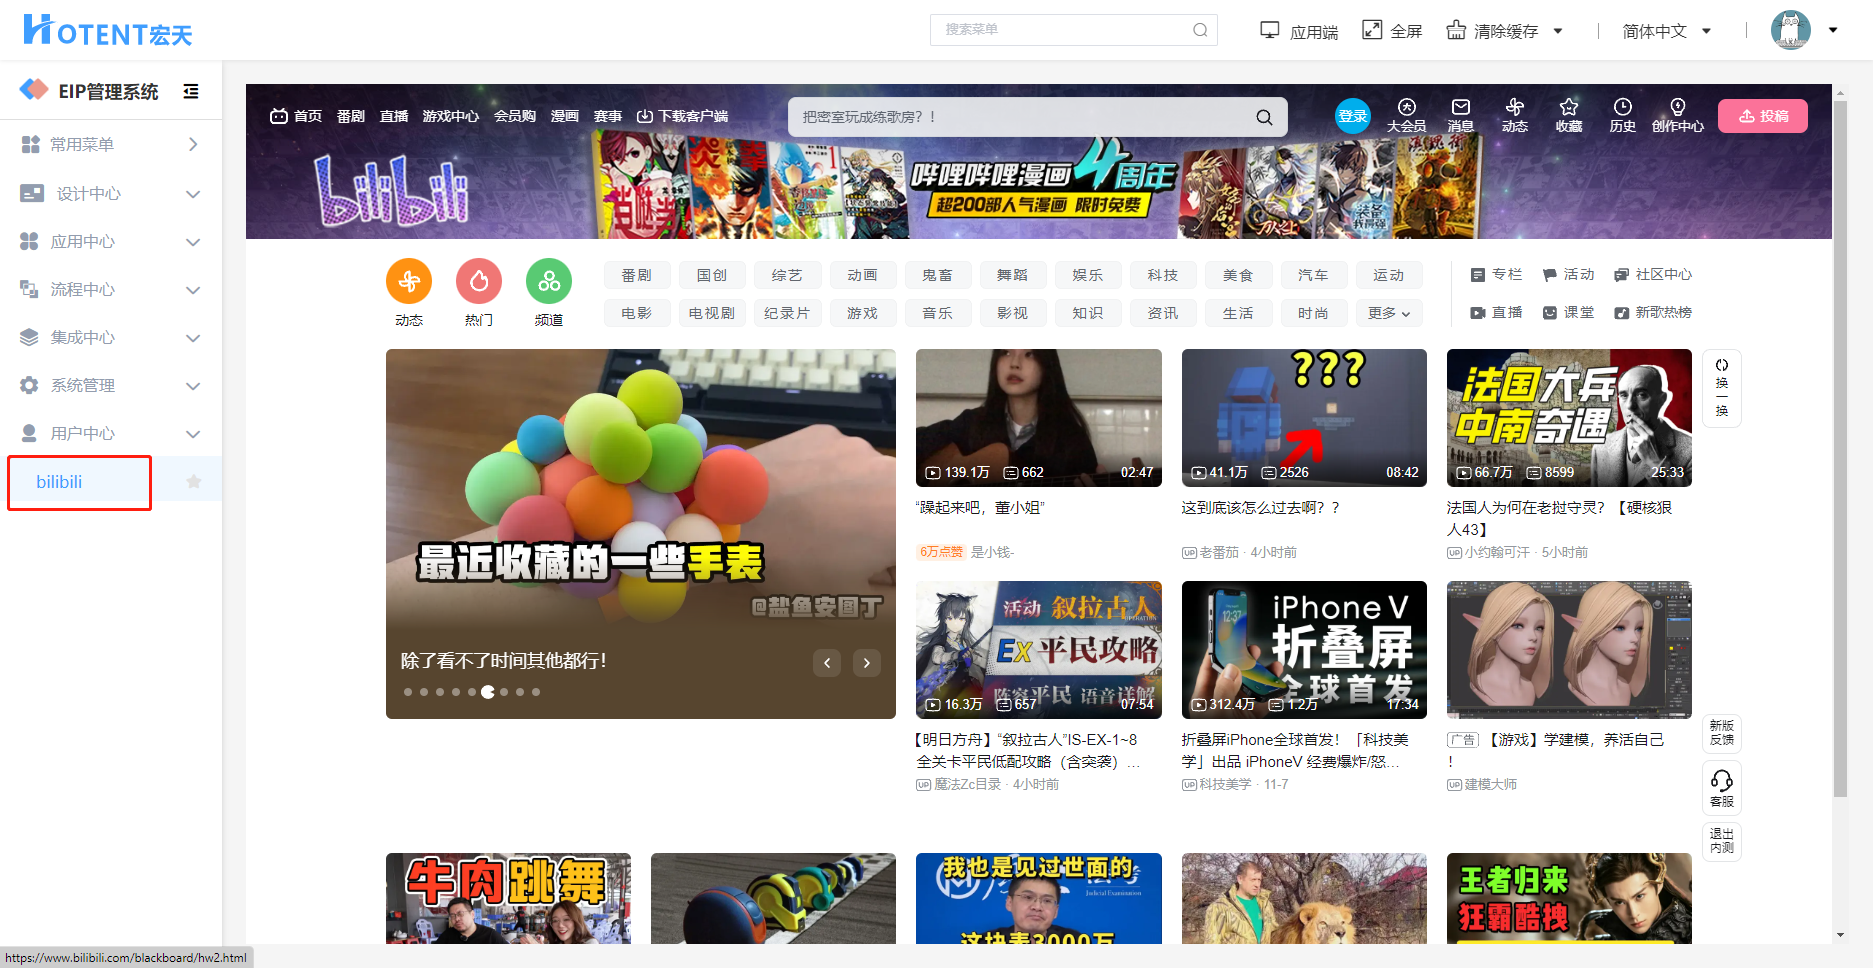Collapse the sidebar with the menu fold icon
Viewport: 1873px width, 968px height.
click(x=191, y=92)
